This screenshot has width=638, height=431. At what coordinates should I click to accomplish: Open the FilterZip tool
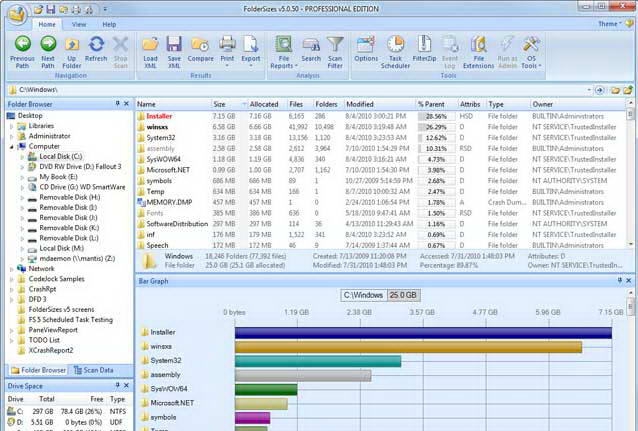coord(424,49)
